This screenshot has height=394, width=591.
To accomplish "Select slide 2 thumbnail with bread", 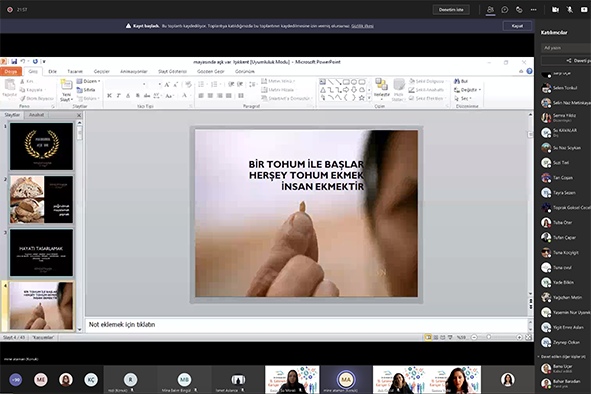I will [x=41, y=199].
